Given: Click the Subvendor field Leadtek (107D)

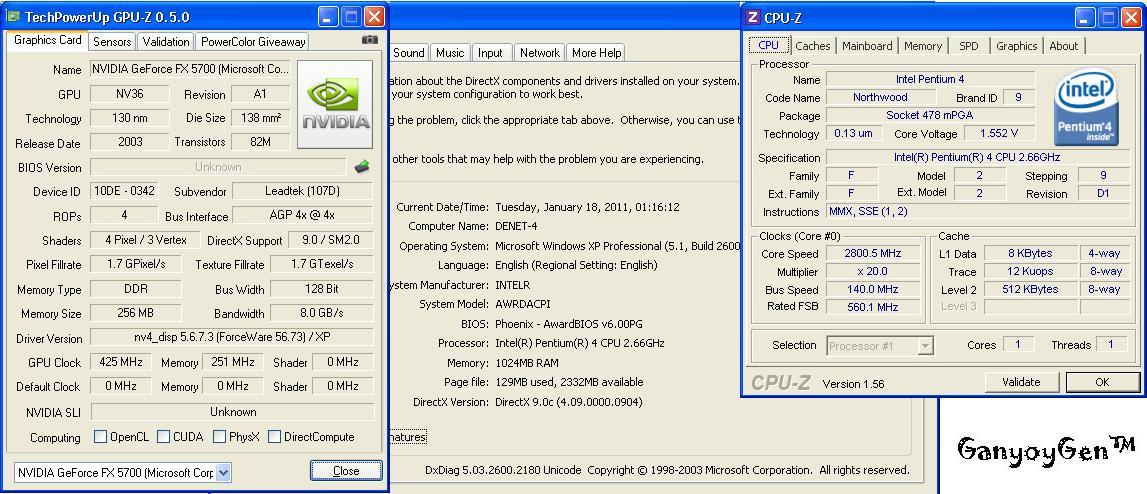Looking at the screenshot, I should coord(302,191).
